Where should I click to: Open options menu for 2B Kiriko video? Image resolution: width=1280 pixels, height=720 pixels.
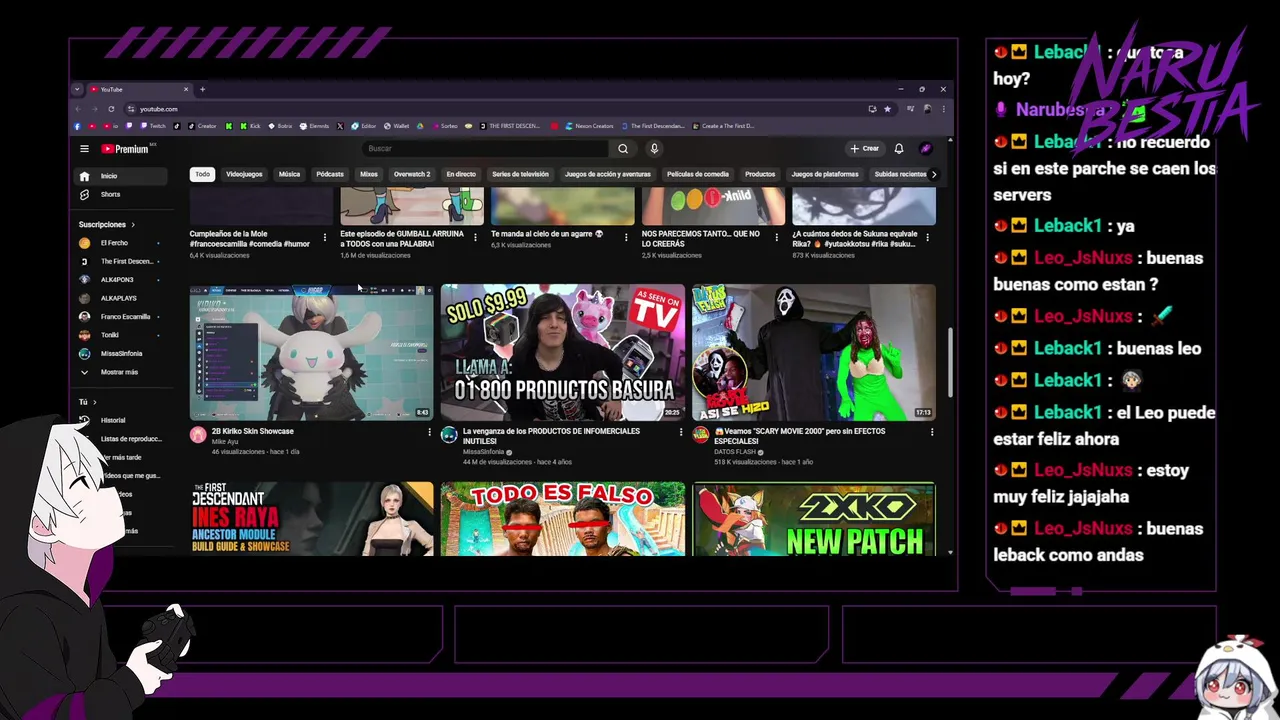pyautogui.click(x=430, y=432)
